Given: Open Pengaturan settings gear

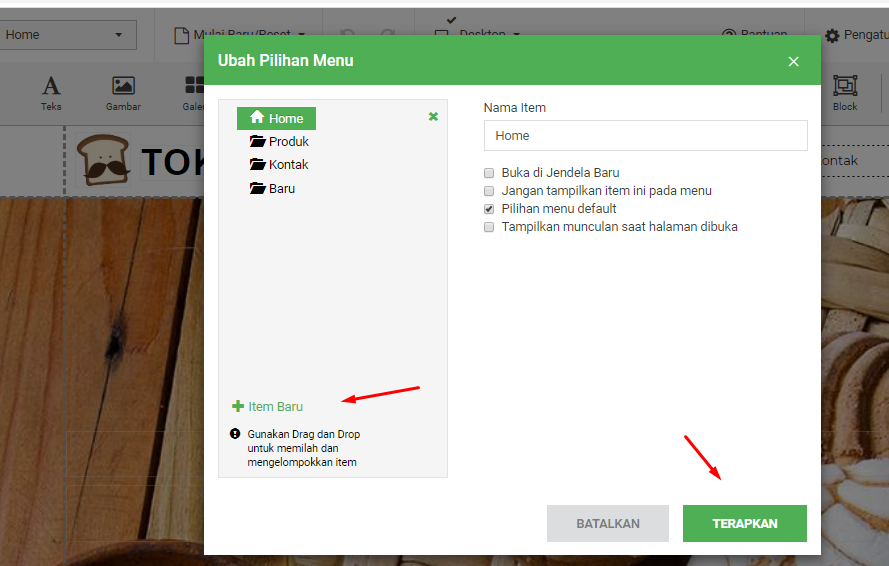Looking at the screenshot, I should click(x=832, y=36).
